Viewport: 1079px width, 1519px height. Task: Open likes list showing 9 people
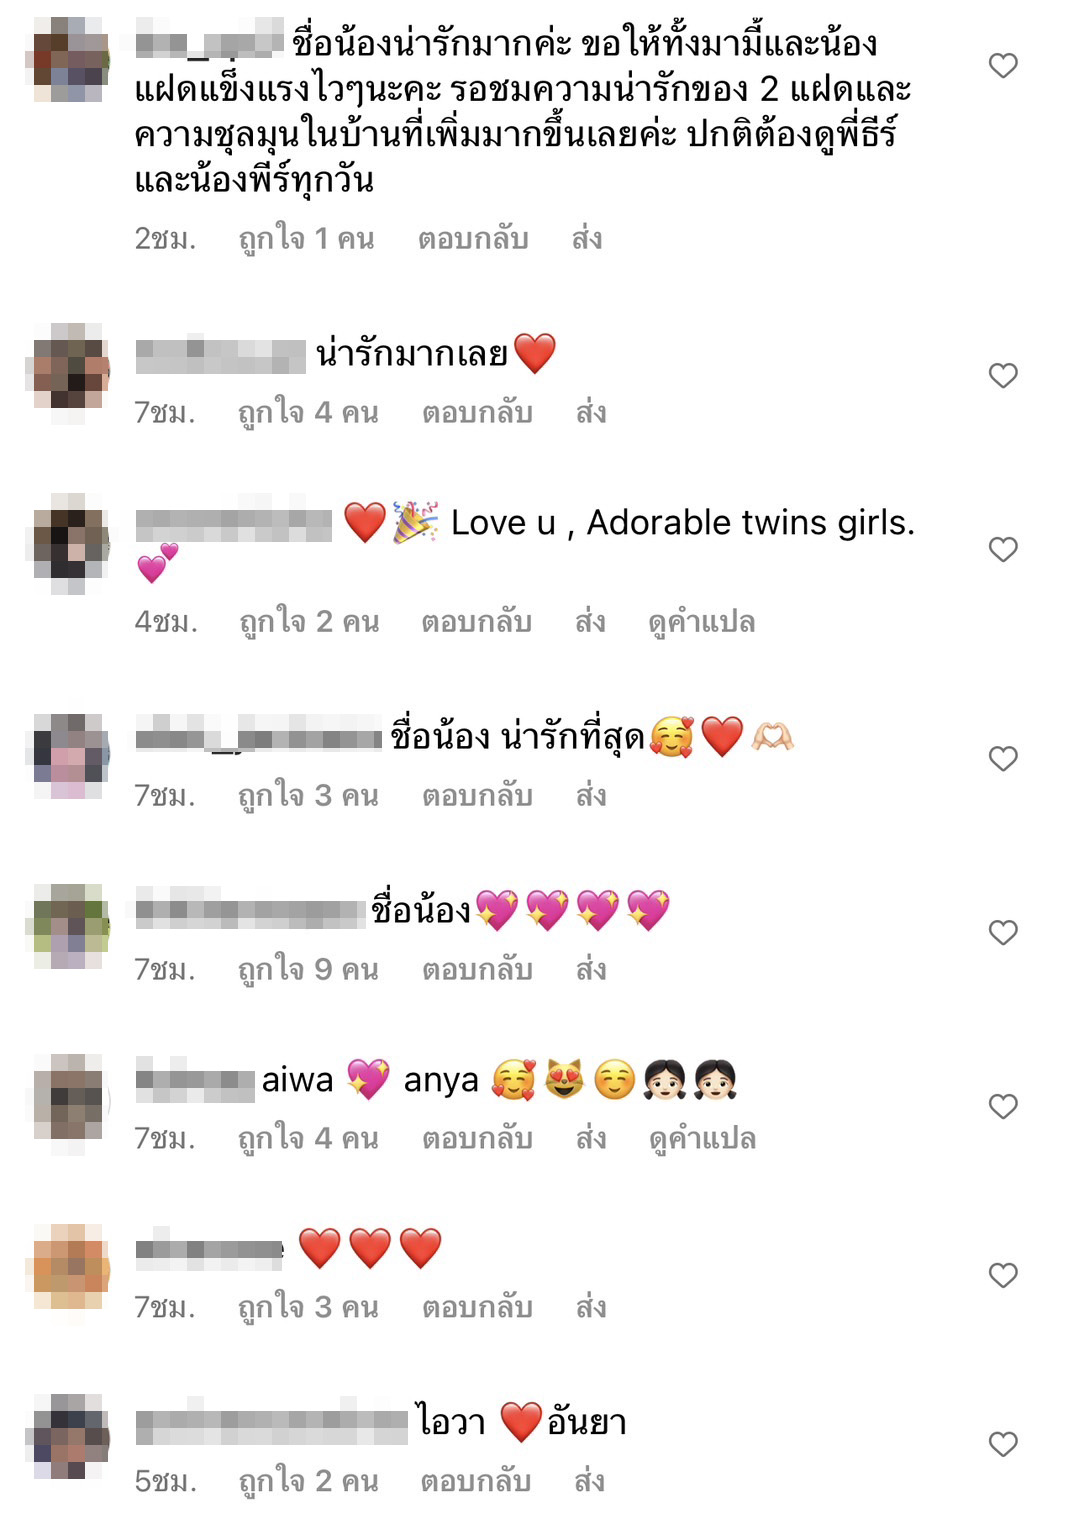[308, 970]
